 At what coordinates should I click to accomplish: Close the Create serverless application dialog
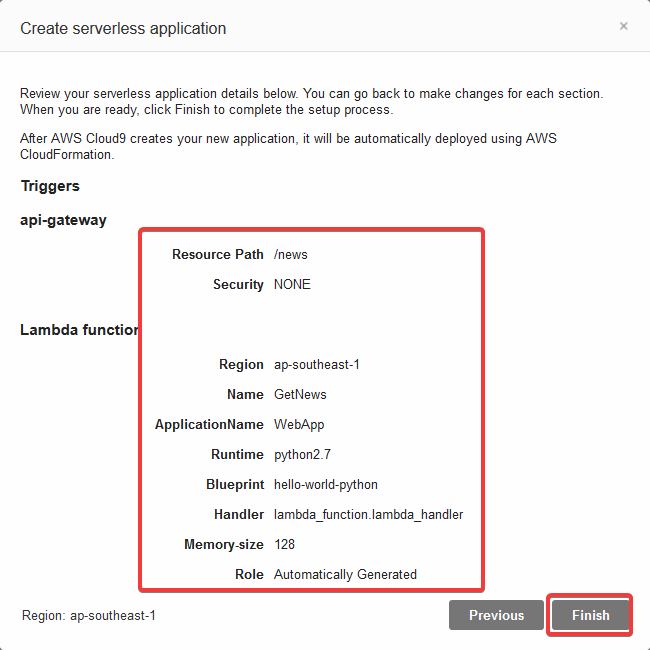coord(623,26)
